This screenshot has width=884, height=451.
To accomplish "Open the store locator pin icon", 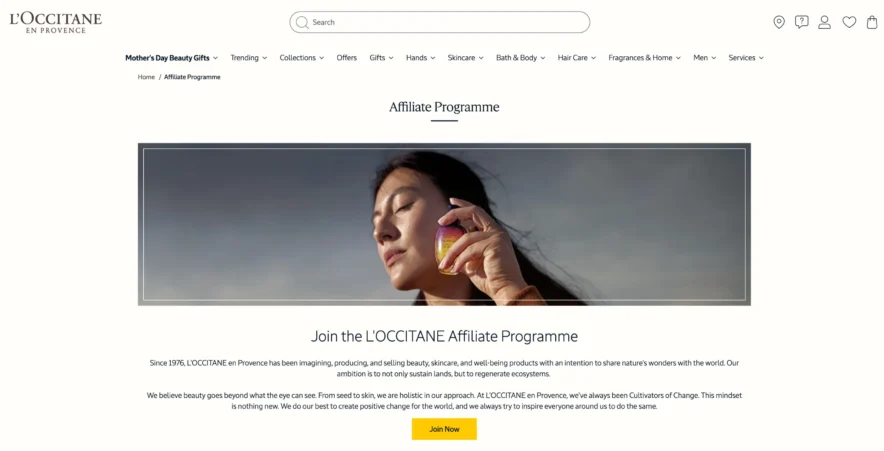I will [779, 23].
